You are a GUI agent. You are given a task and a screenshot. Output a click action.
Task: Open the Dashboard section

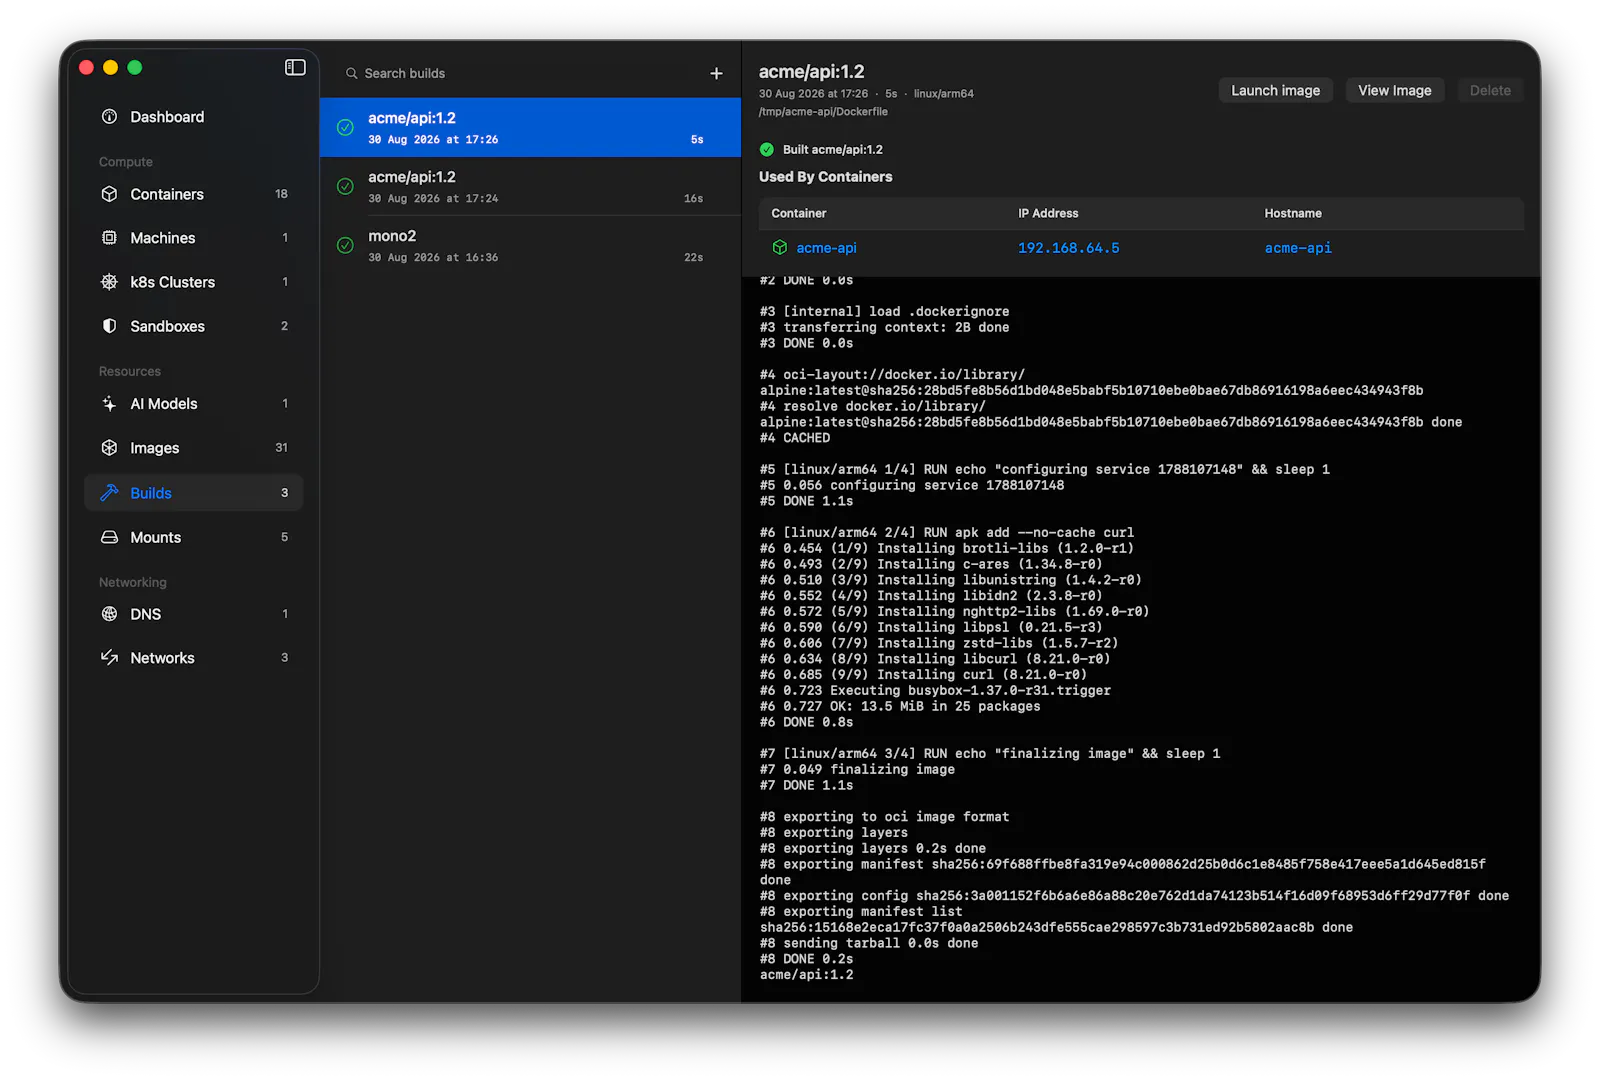click(194, 117)
